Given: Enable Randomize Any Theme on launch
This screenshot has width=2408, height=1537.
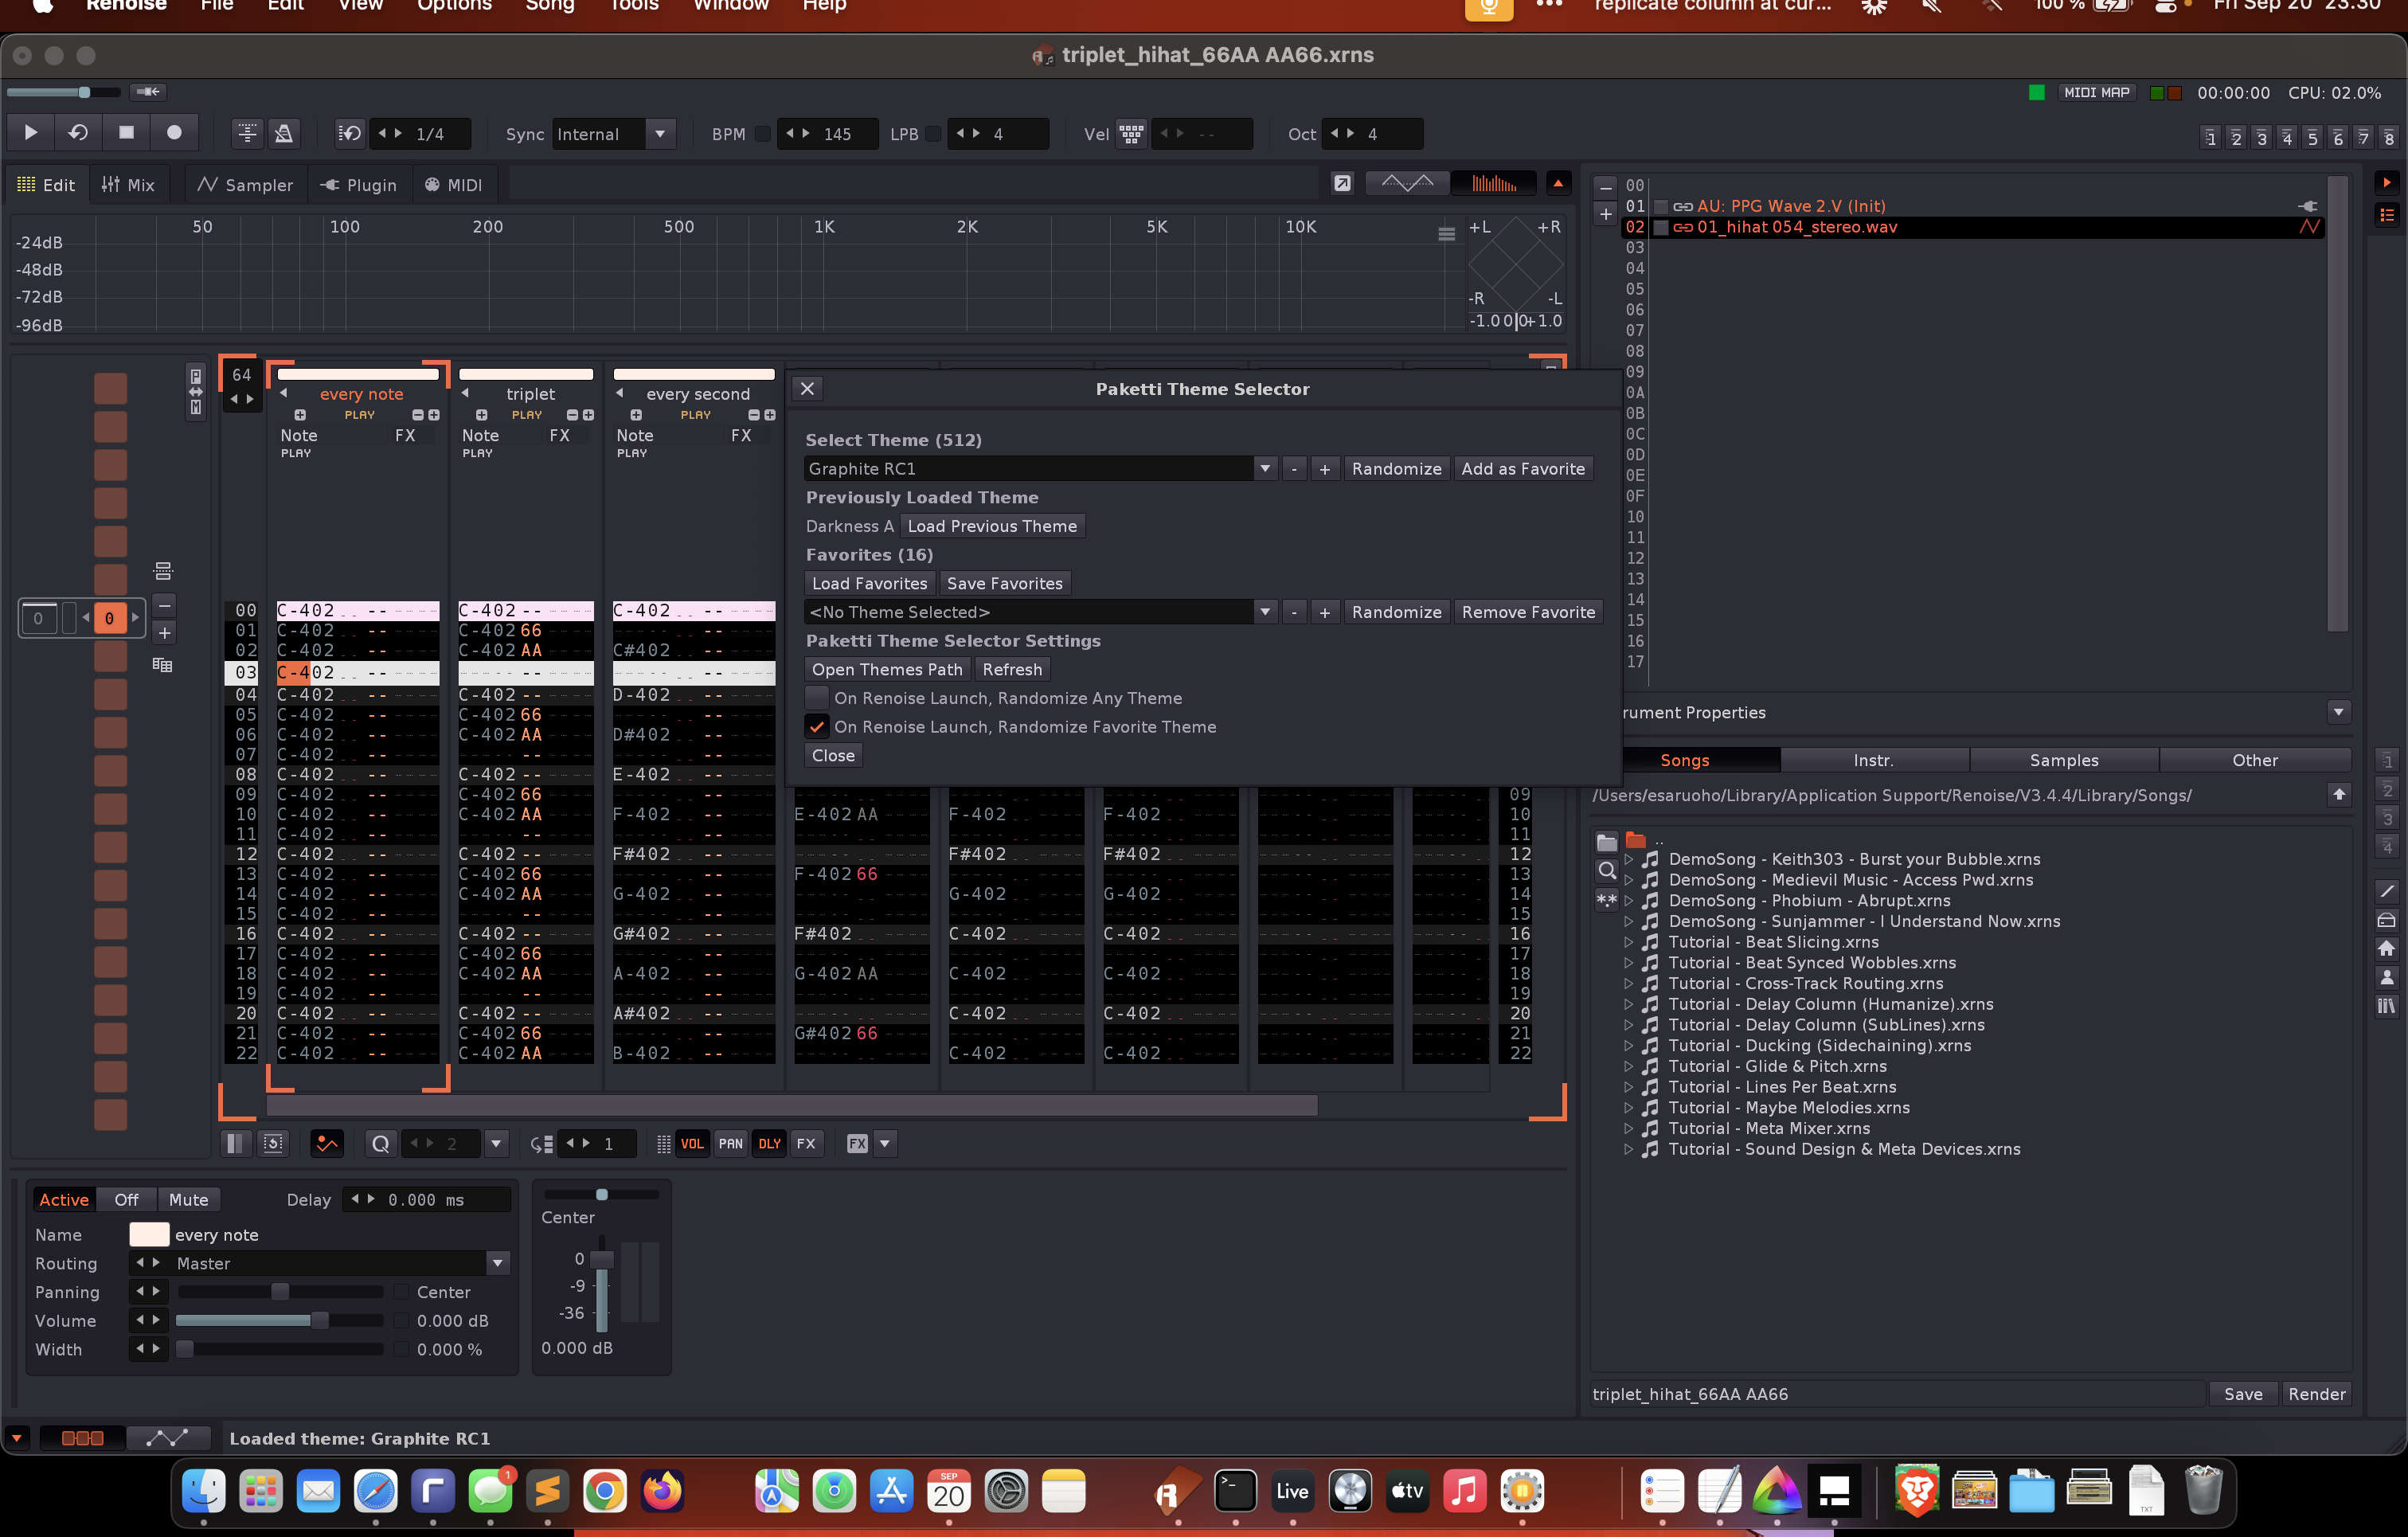Looking at the screenshot, I should point(817,698).
